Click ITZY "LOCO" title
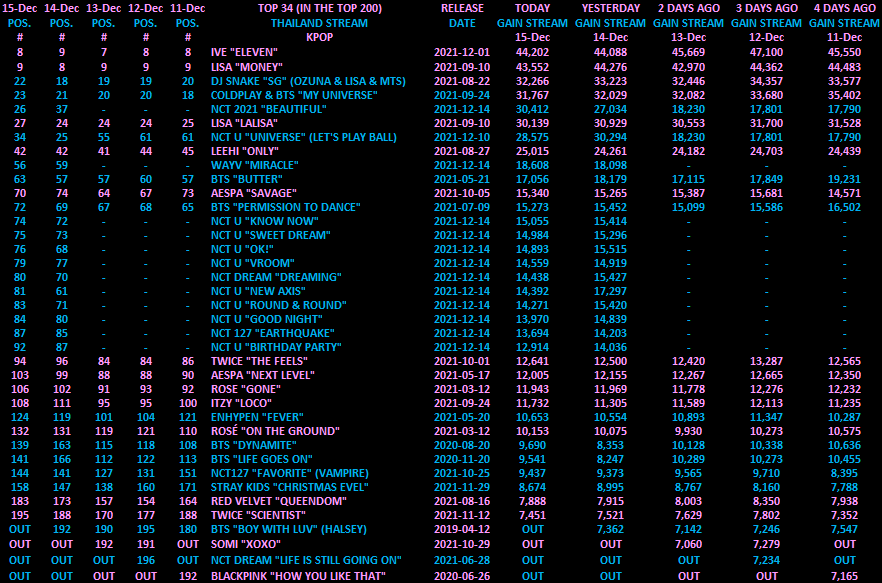Image resolution: width=882 pixels, height=583 pixels. (x=241, y=403)
